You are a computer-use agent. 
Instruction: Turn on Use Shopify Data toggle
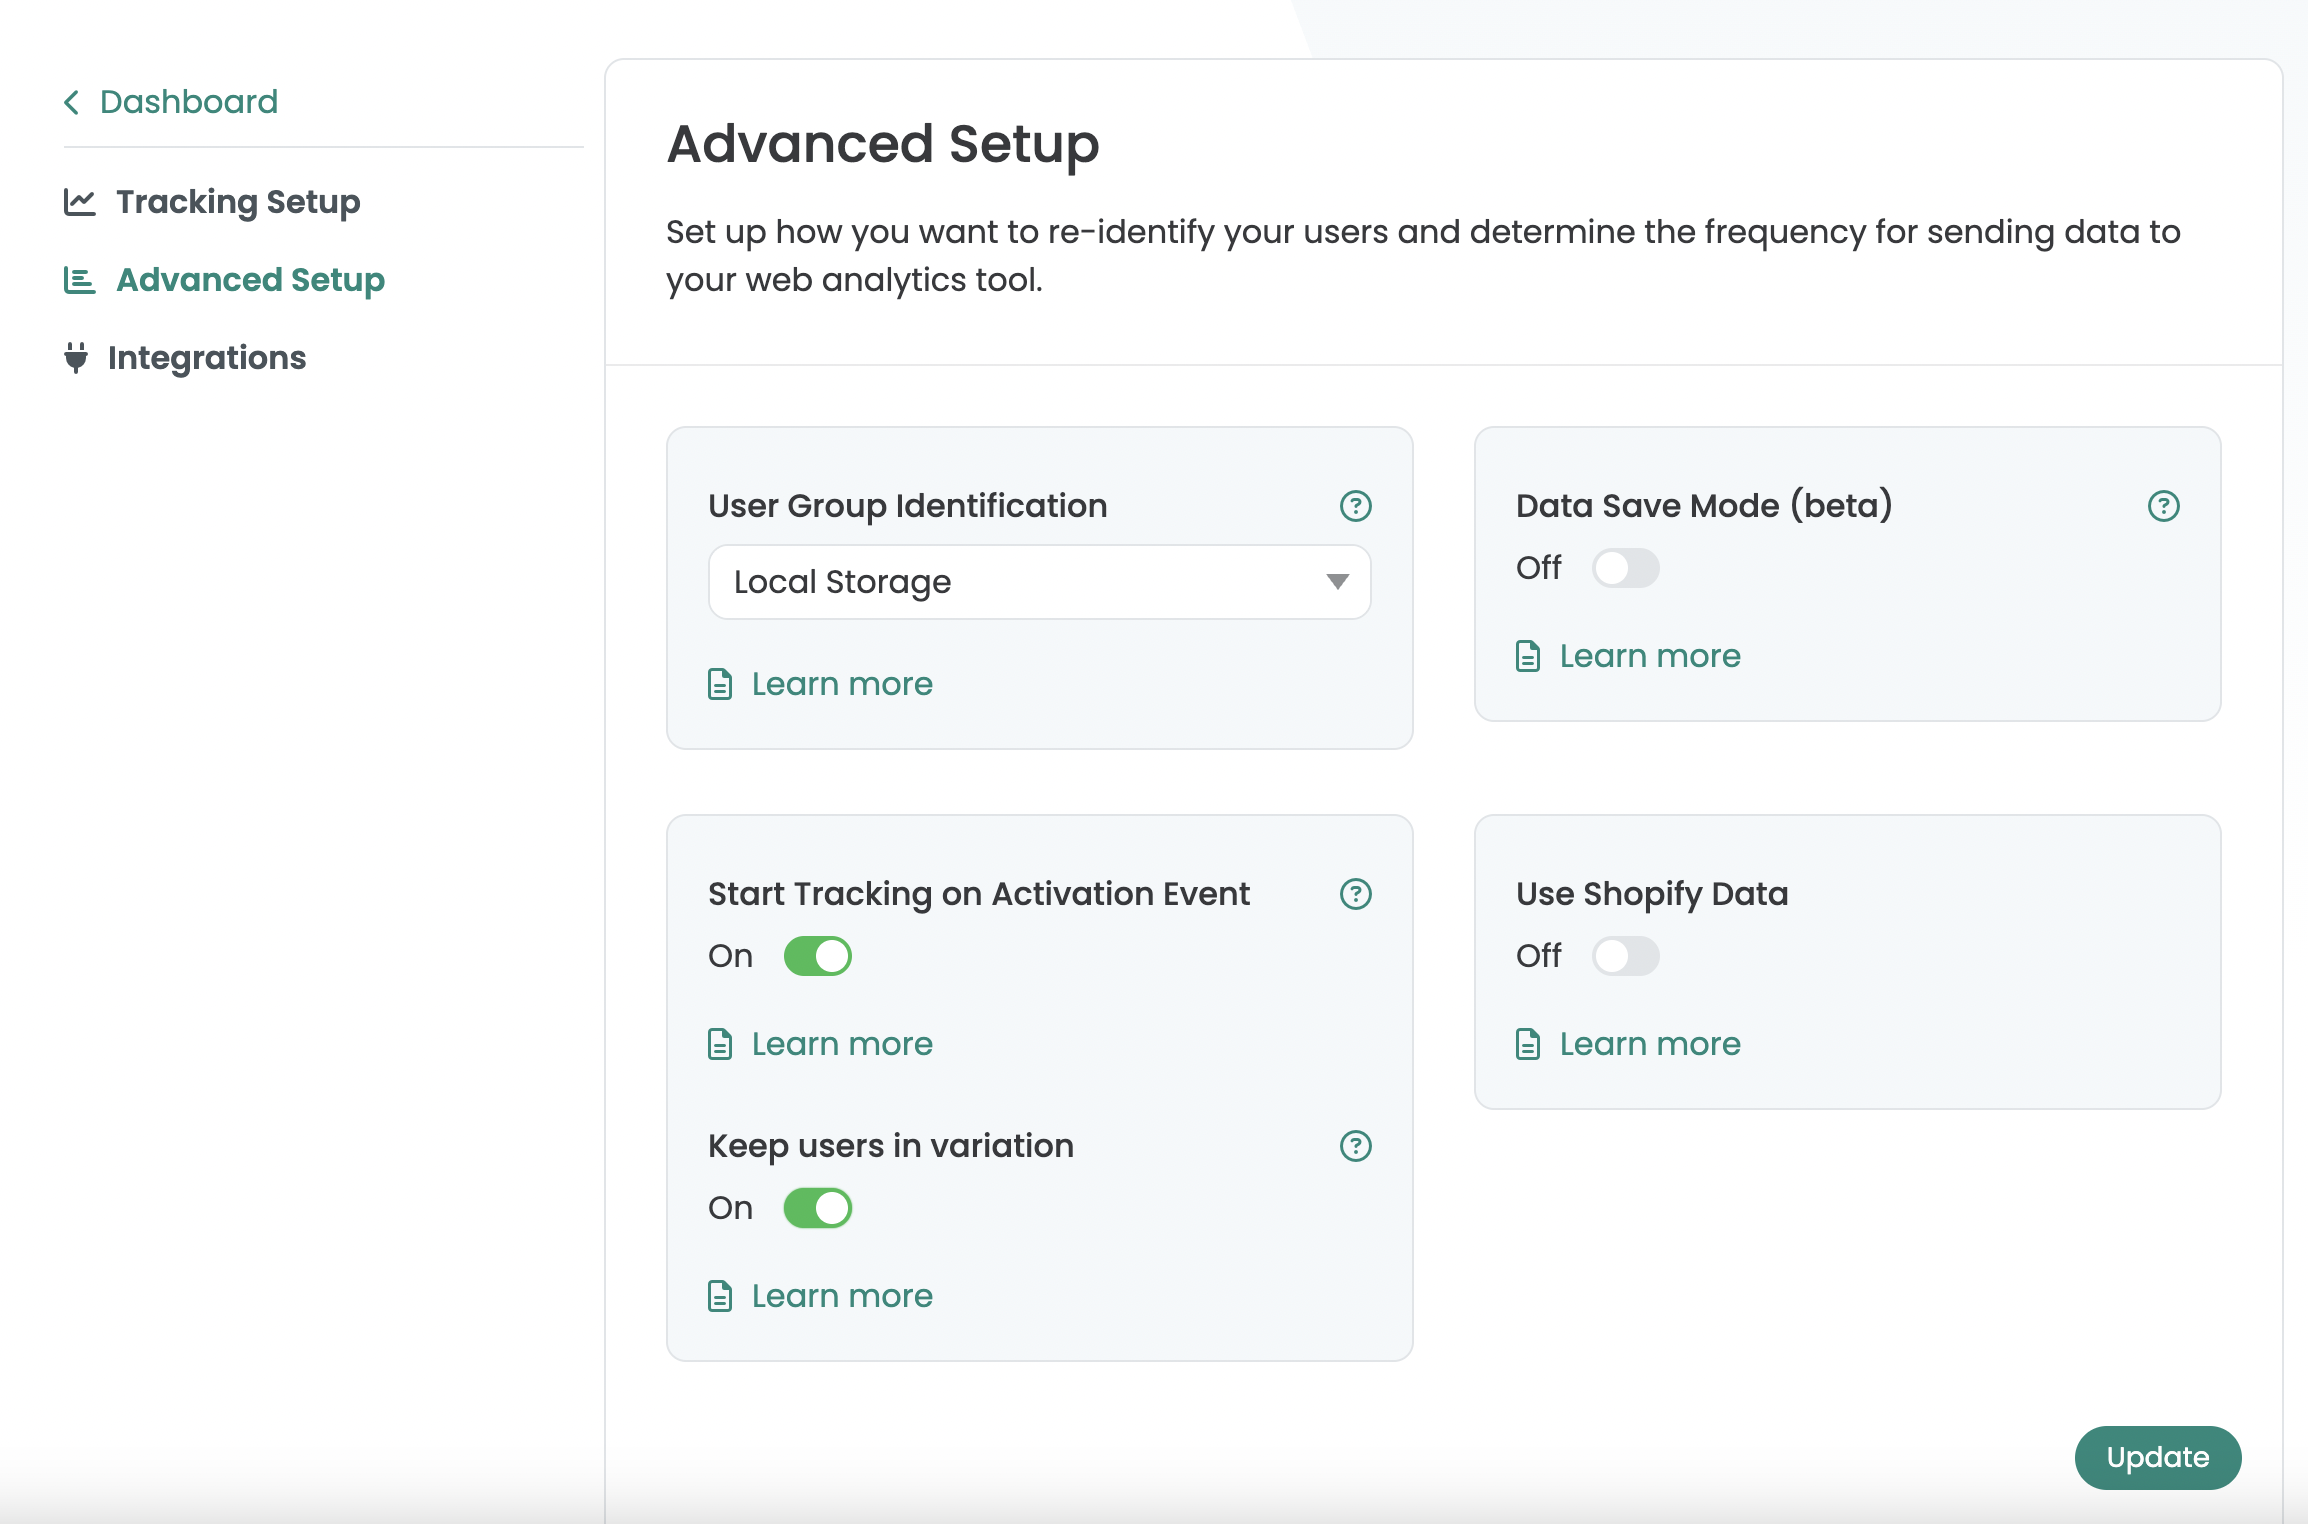tap(1625, 956)
